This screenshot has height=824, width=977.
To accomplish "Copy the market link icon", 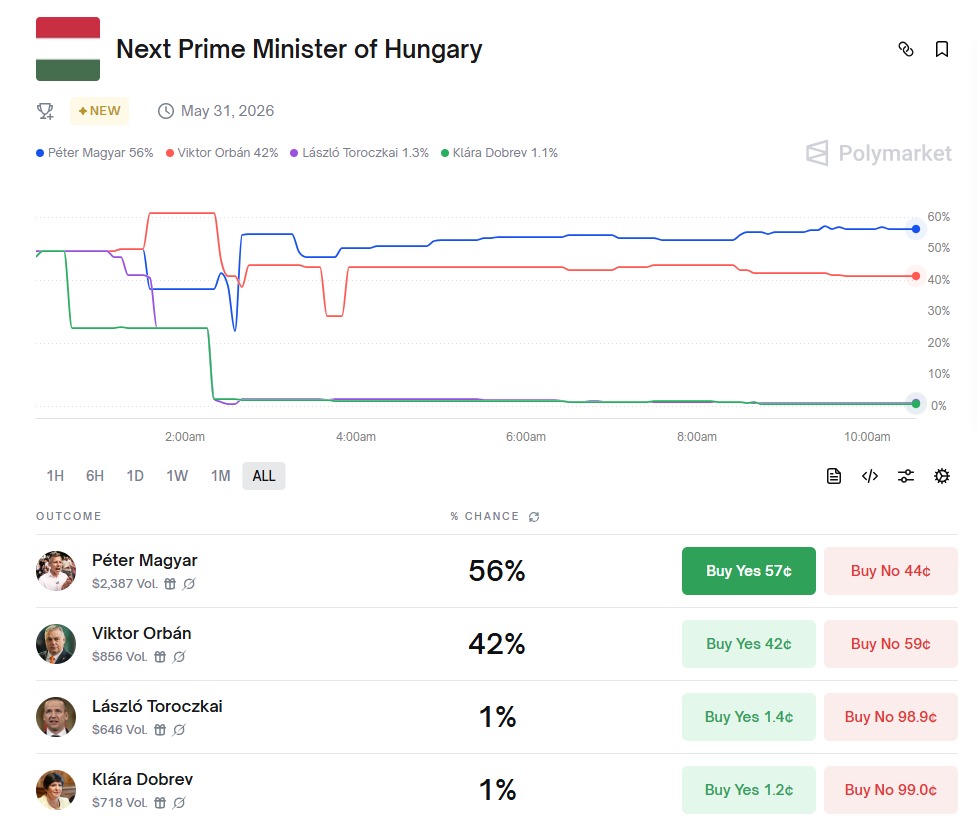I will pos(906,49).
